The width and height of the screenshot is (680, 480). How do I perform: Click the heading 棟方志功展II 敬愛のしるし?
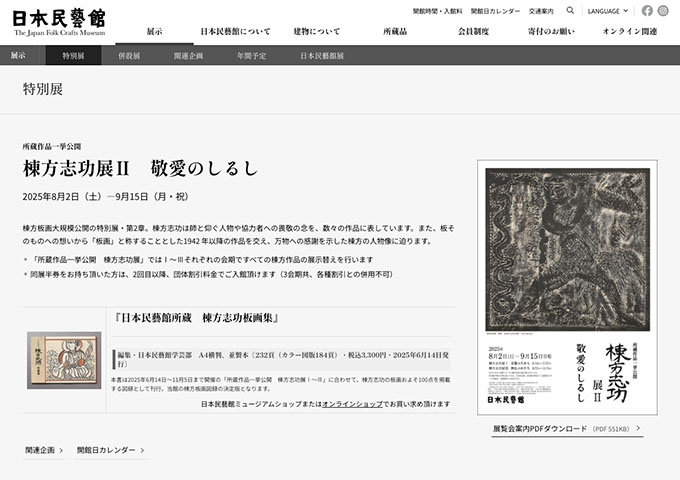(141, 169)
